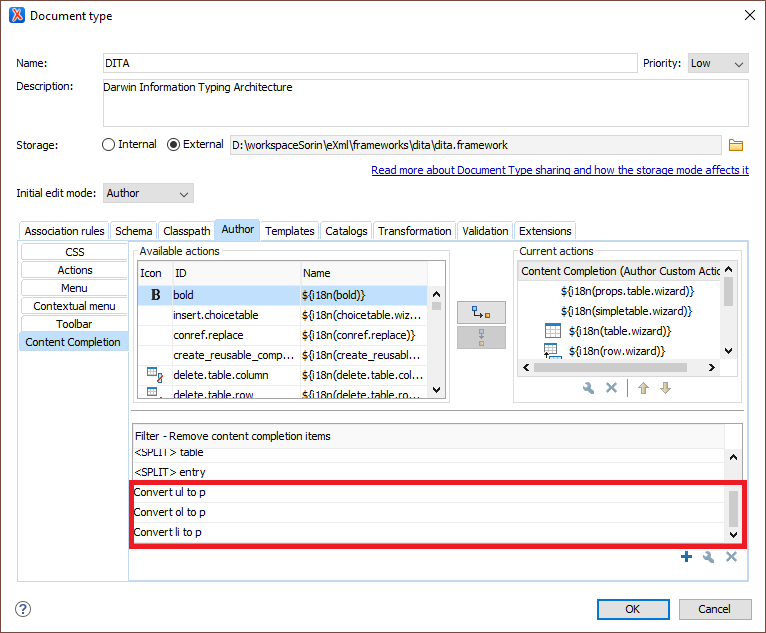
Task: Open the Menu subtab
Action: (74, 288)
